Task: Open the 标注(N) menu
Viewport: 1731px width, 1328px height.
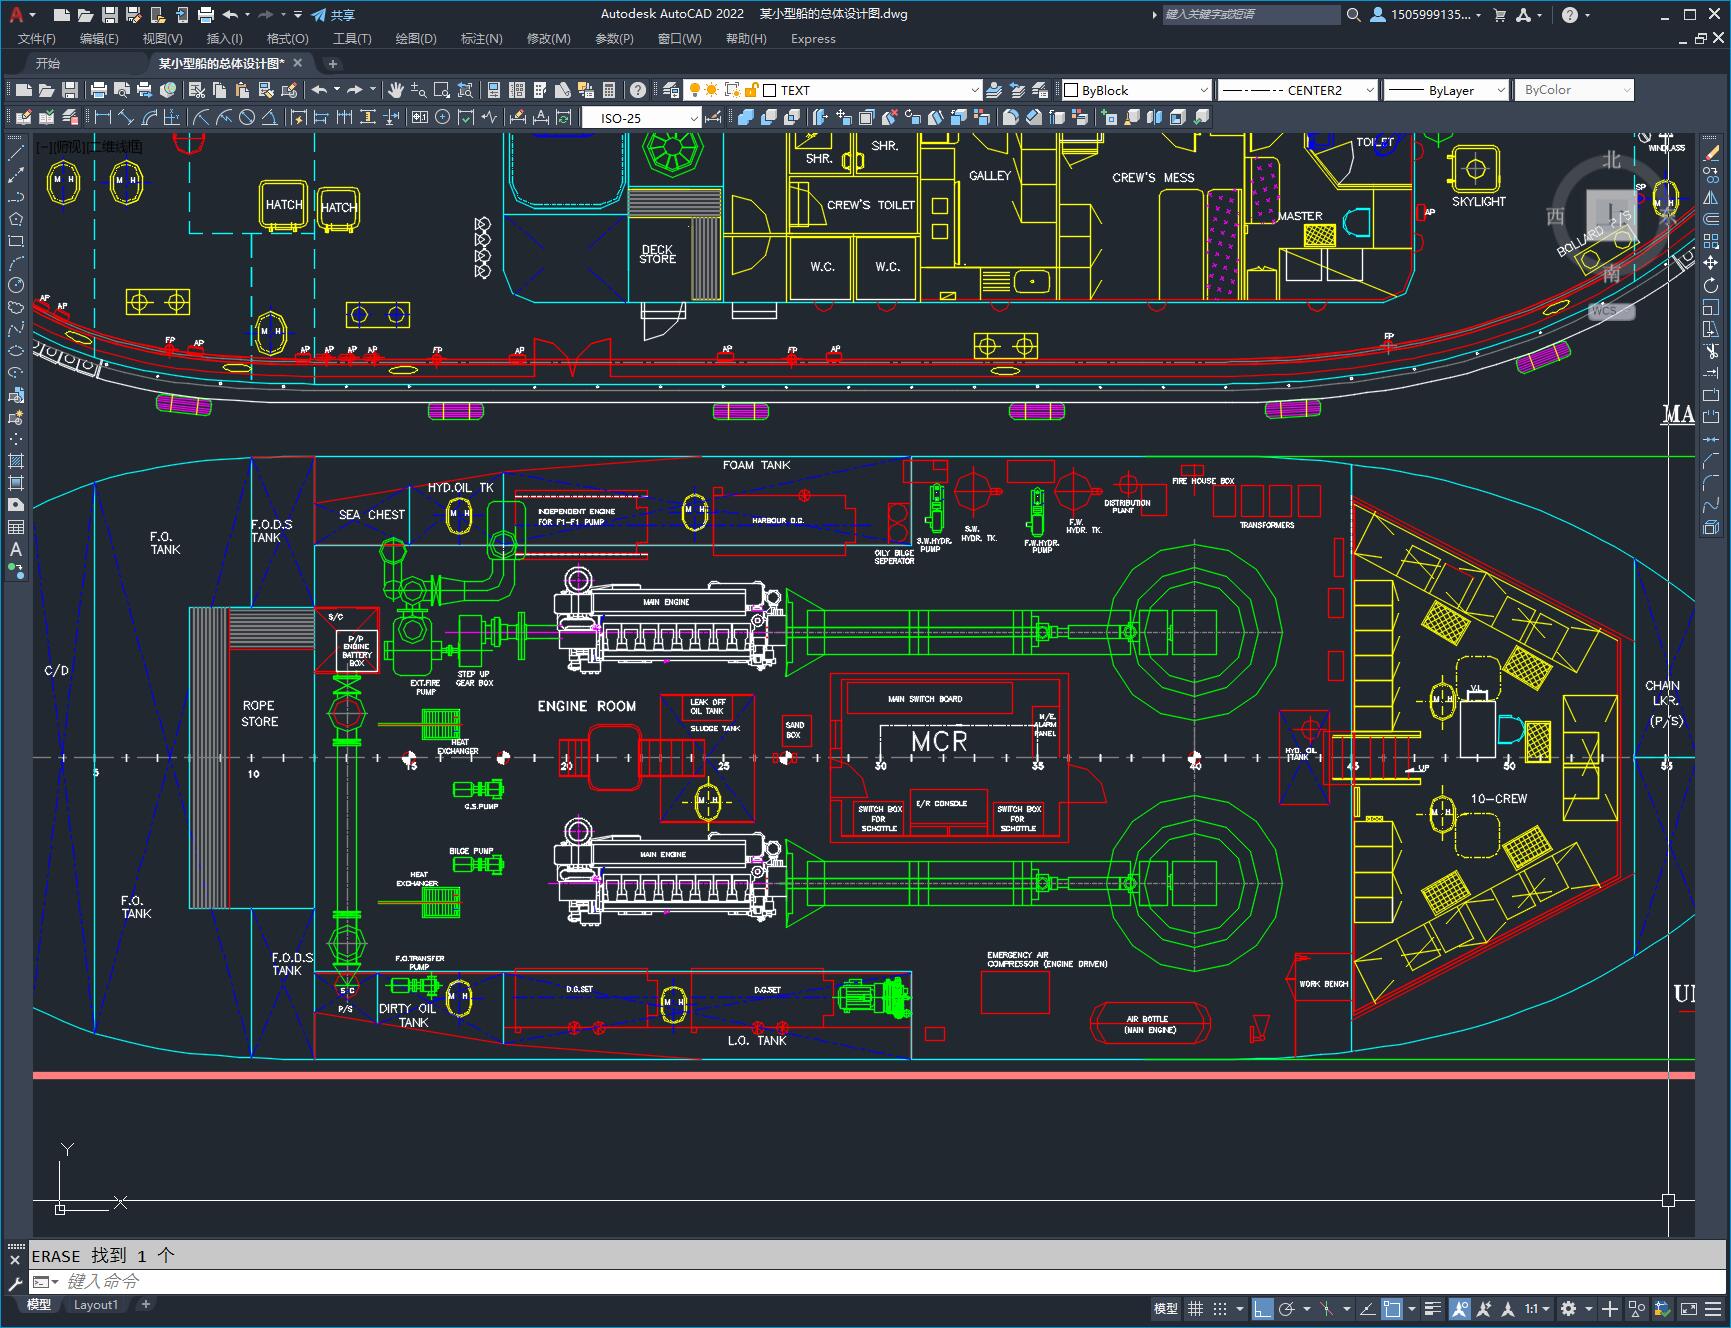Action: pos(481,38)
